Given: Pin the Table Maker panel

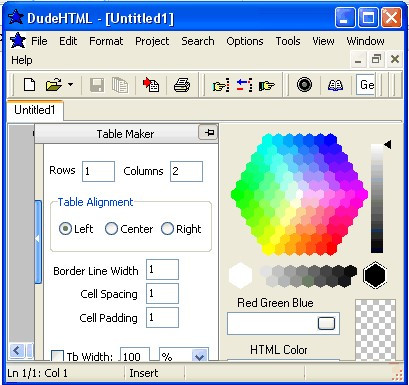Looking at the screenshot, I should coord(208,133).
